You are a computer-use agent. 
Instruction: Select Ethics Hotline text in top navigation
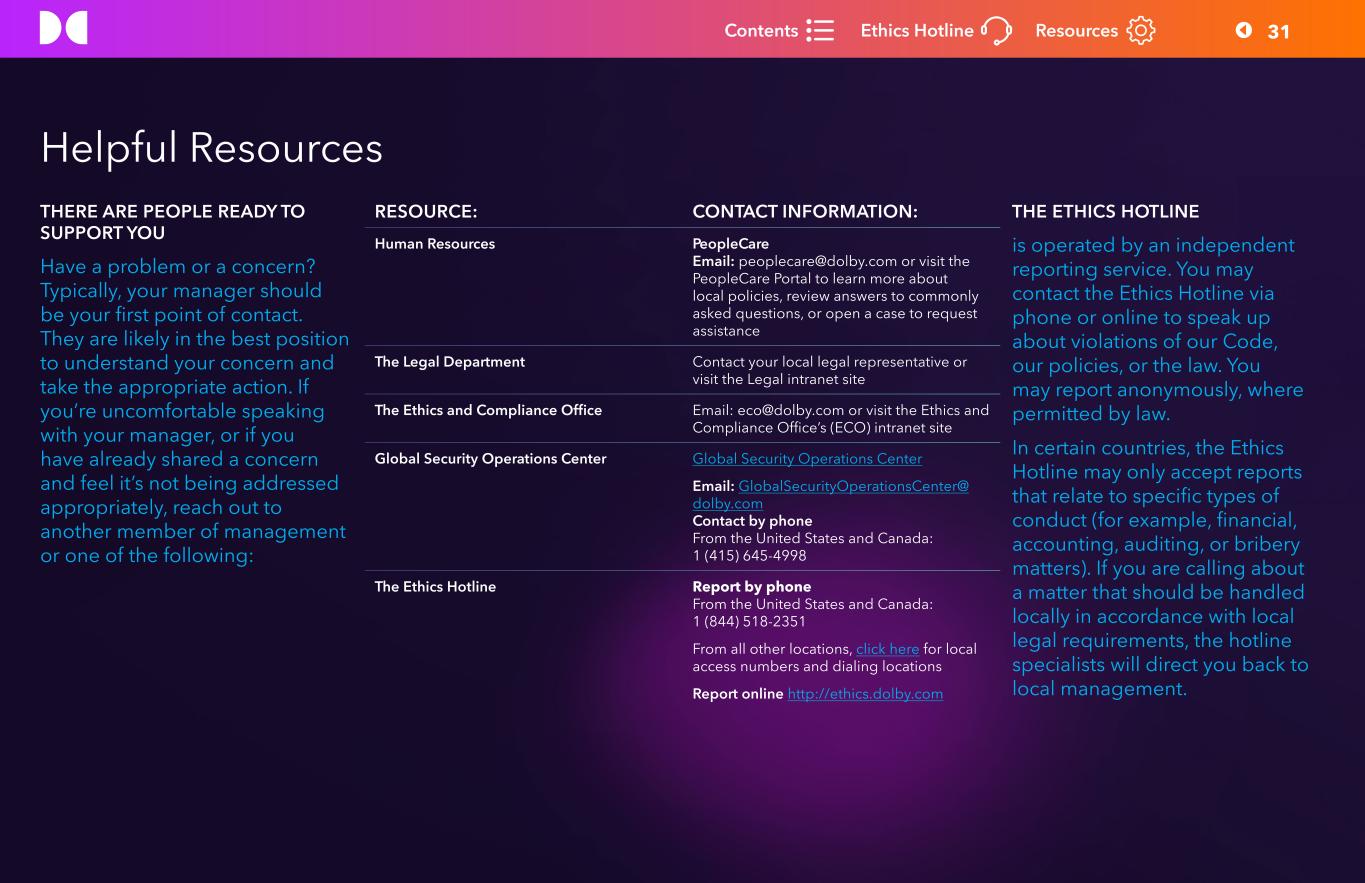916,31
